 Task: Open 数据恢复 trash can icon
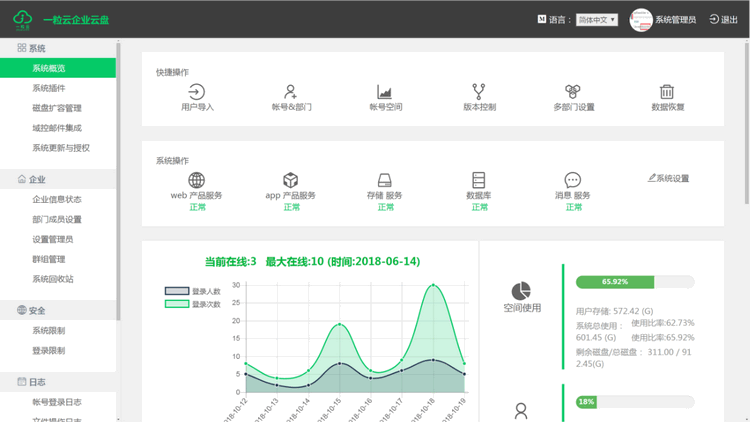point(667,92)
